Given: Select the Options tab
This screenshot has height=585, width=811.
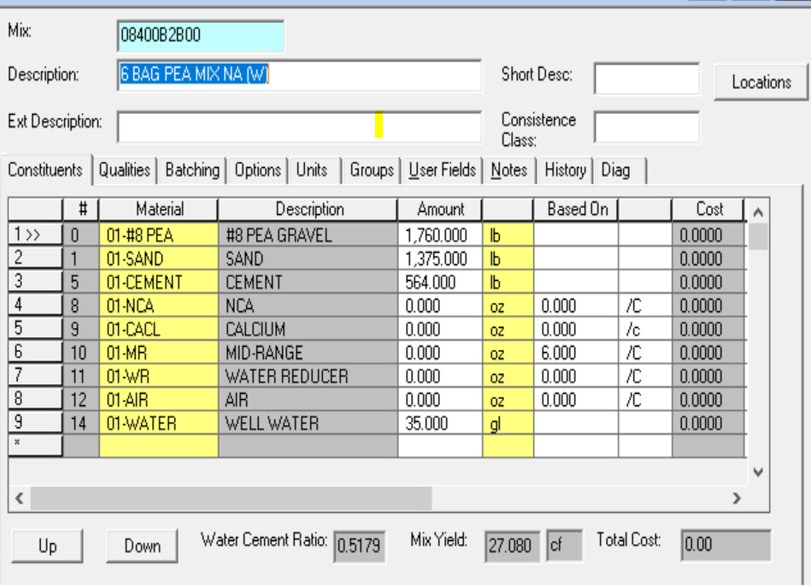Looking at the screenshot, I should 257,170.
